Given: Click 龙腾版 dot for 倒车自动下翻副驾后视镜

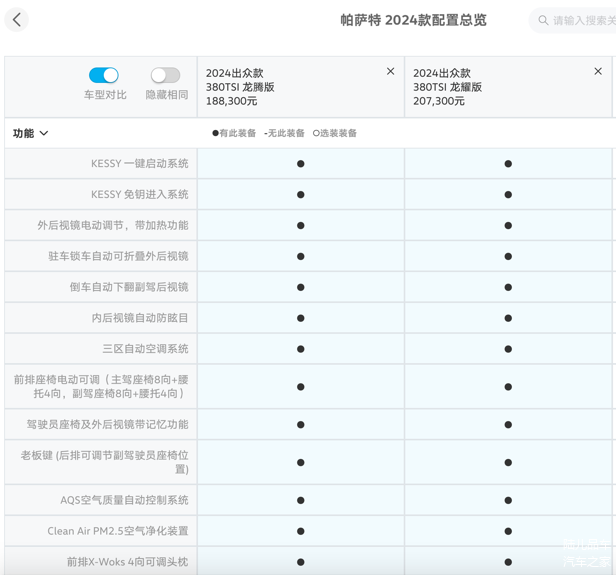Looking at the screenshot, I should click(x=300, y=288).
